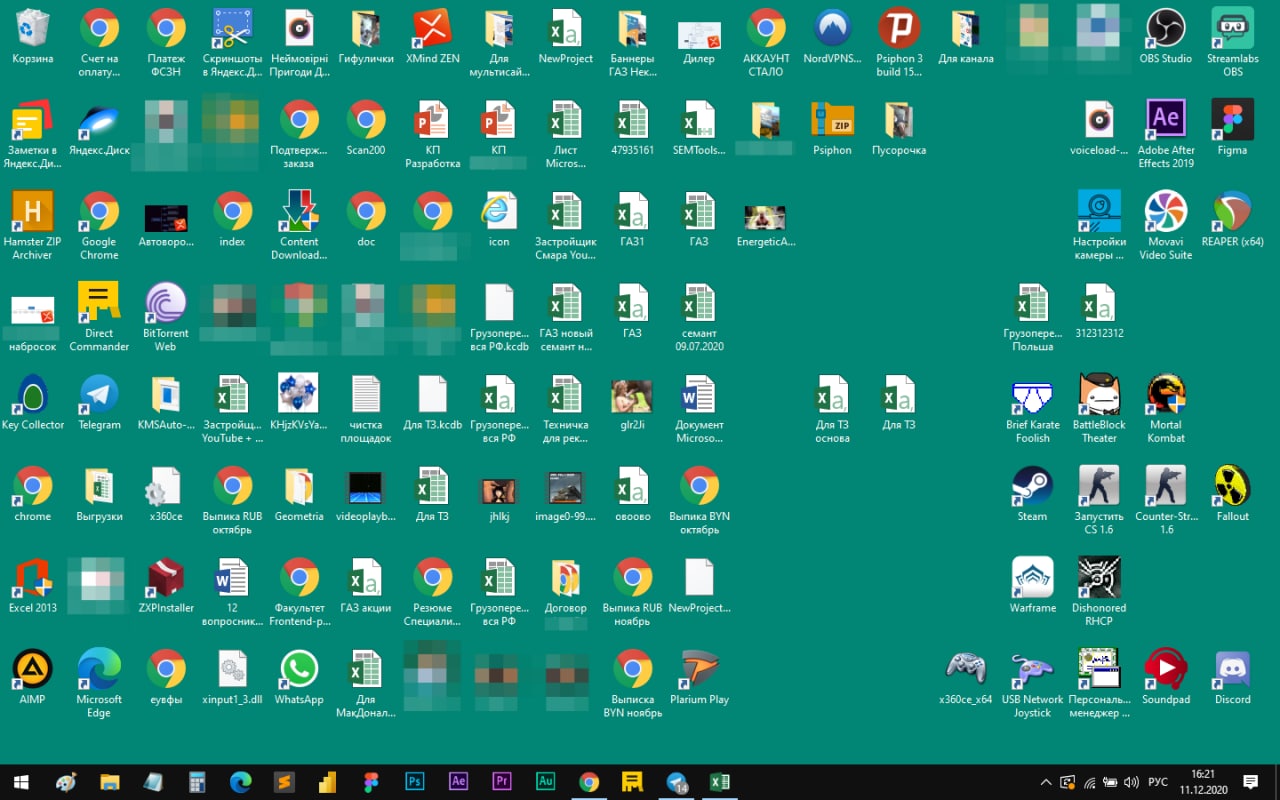Open the Windows Start menu
The width and height of the screenshot is (1280, 800).
[x=20, y=782]
